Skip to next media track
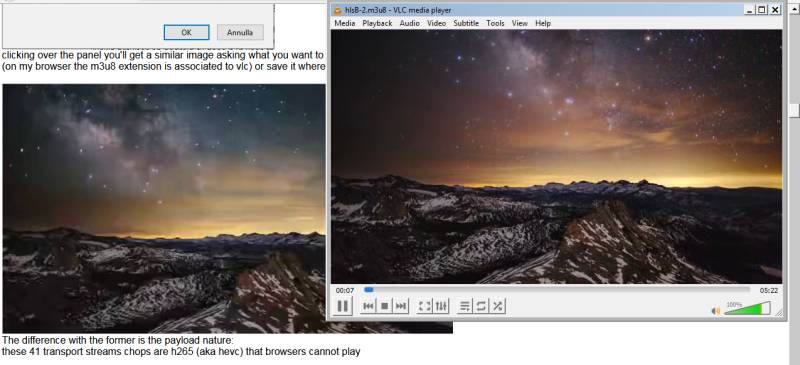This screenshot has height=365, width=800. [401, 306]
